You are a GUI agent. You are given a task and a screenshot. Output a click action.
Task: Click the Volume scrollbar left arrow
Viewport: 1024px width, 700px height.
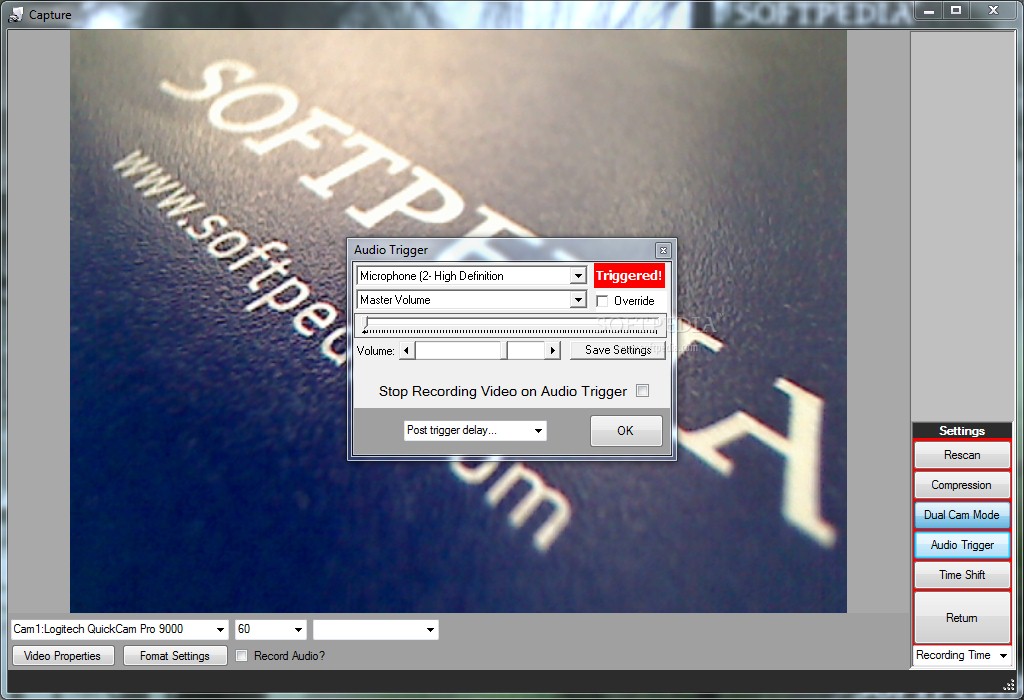coord(406,351)
